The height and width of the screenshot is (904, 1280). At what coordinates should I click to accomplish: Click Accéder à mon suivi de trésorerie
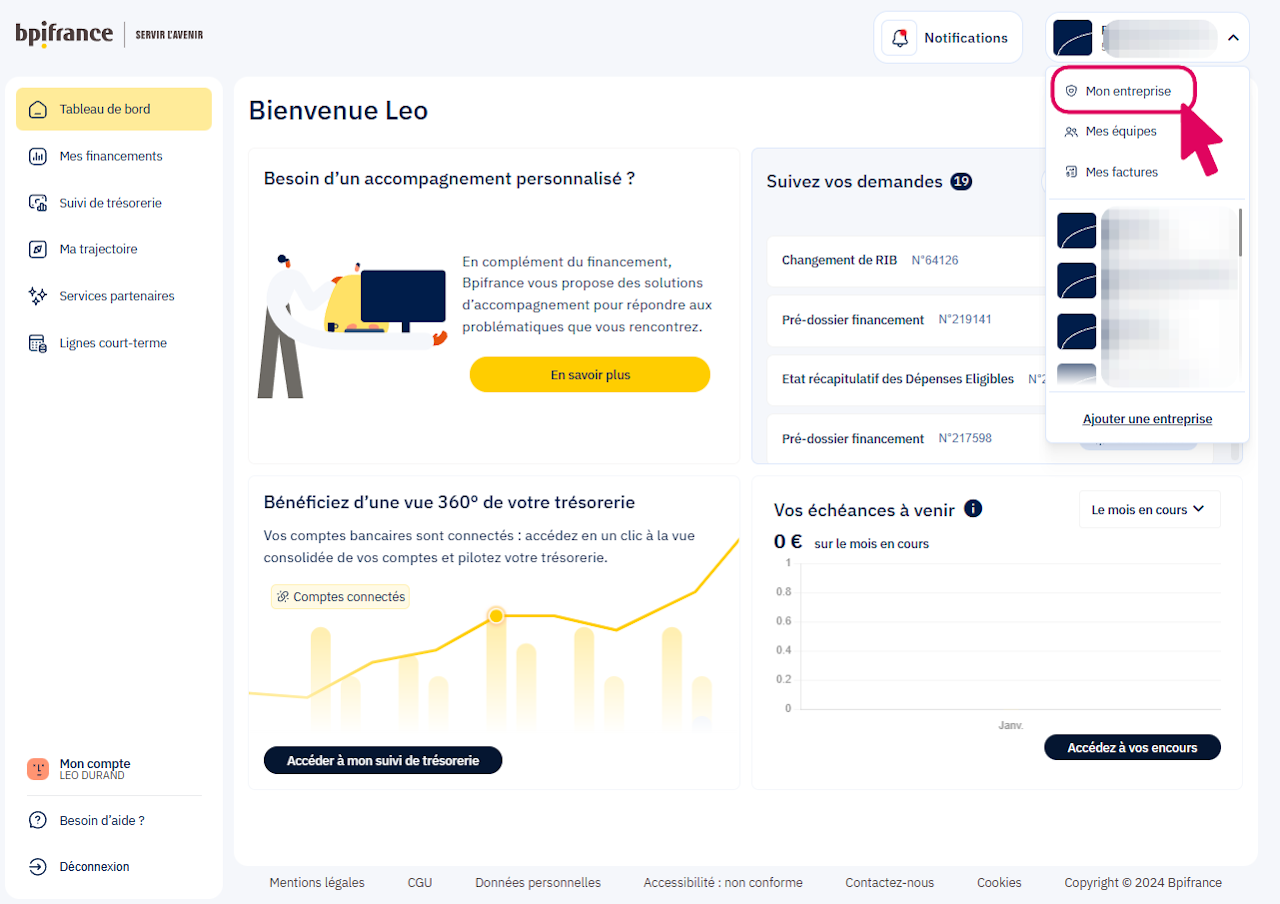point(383,760)
